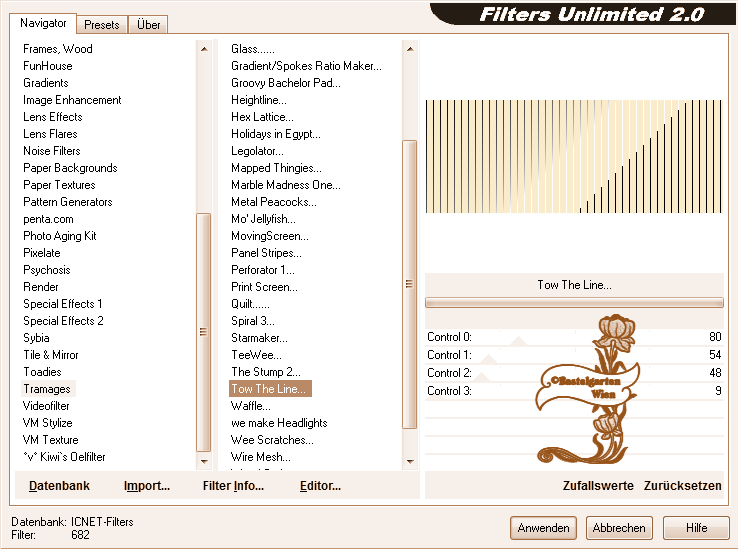Choose the Quilt filter
Viewport: 738px width, 549px height.
tap(250, 304)
